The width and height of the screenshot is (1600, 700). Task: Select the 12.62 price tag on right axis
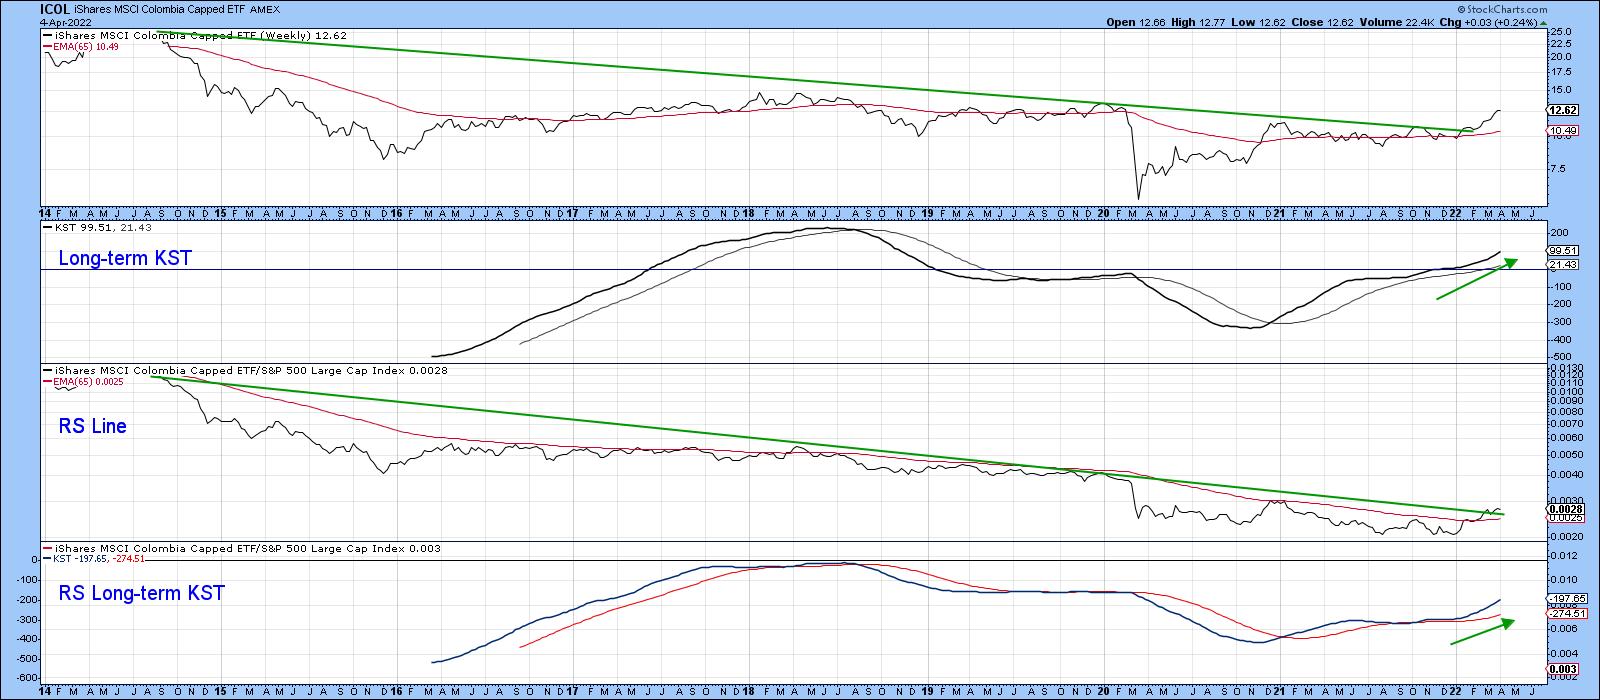1561,110
